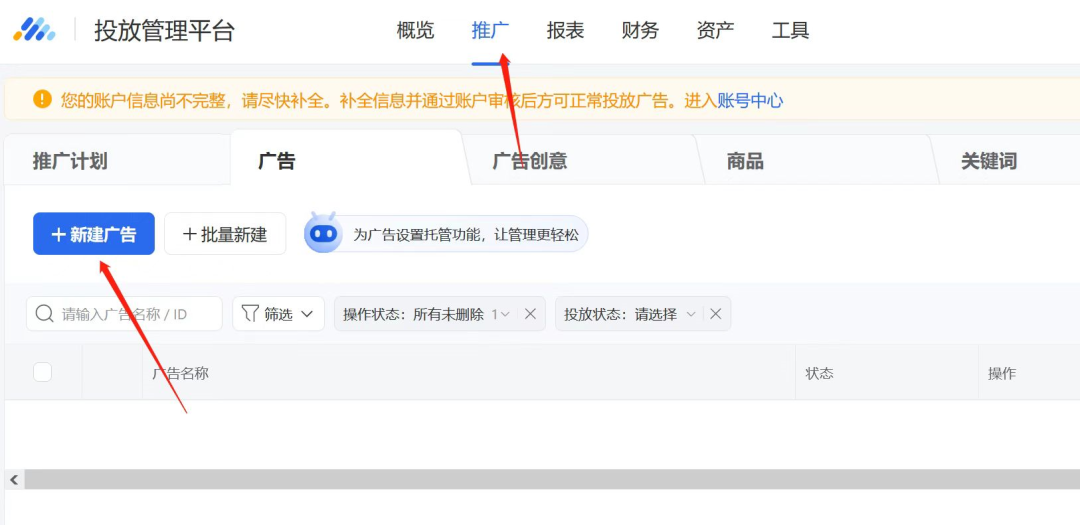Click the orange warning icon in banner

pyautogui.click(x=42, y=99)
